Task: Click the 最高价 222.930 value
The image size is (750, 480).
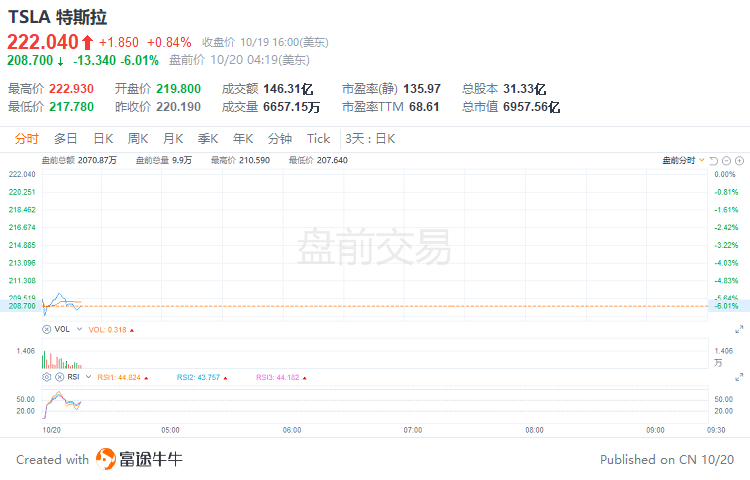Action: pos(71,89)
